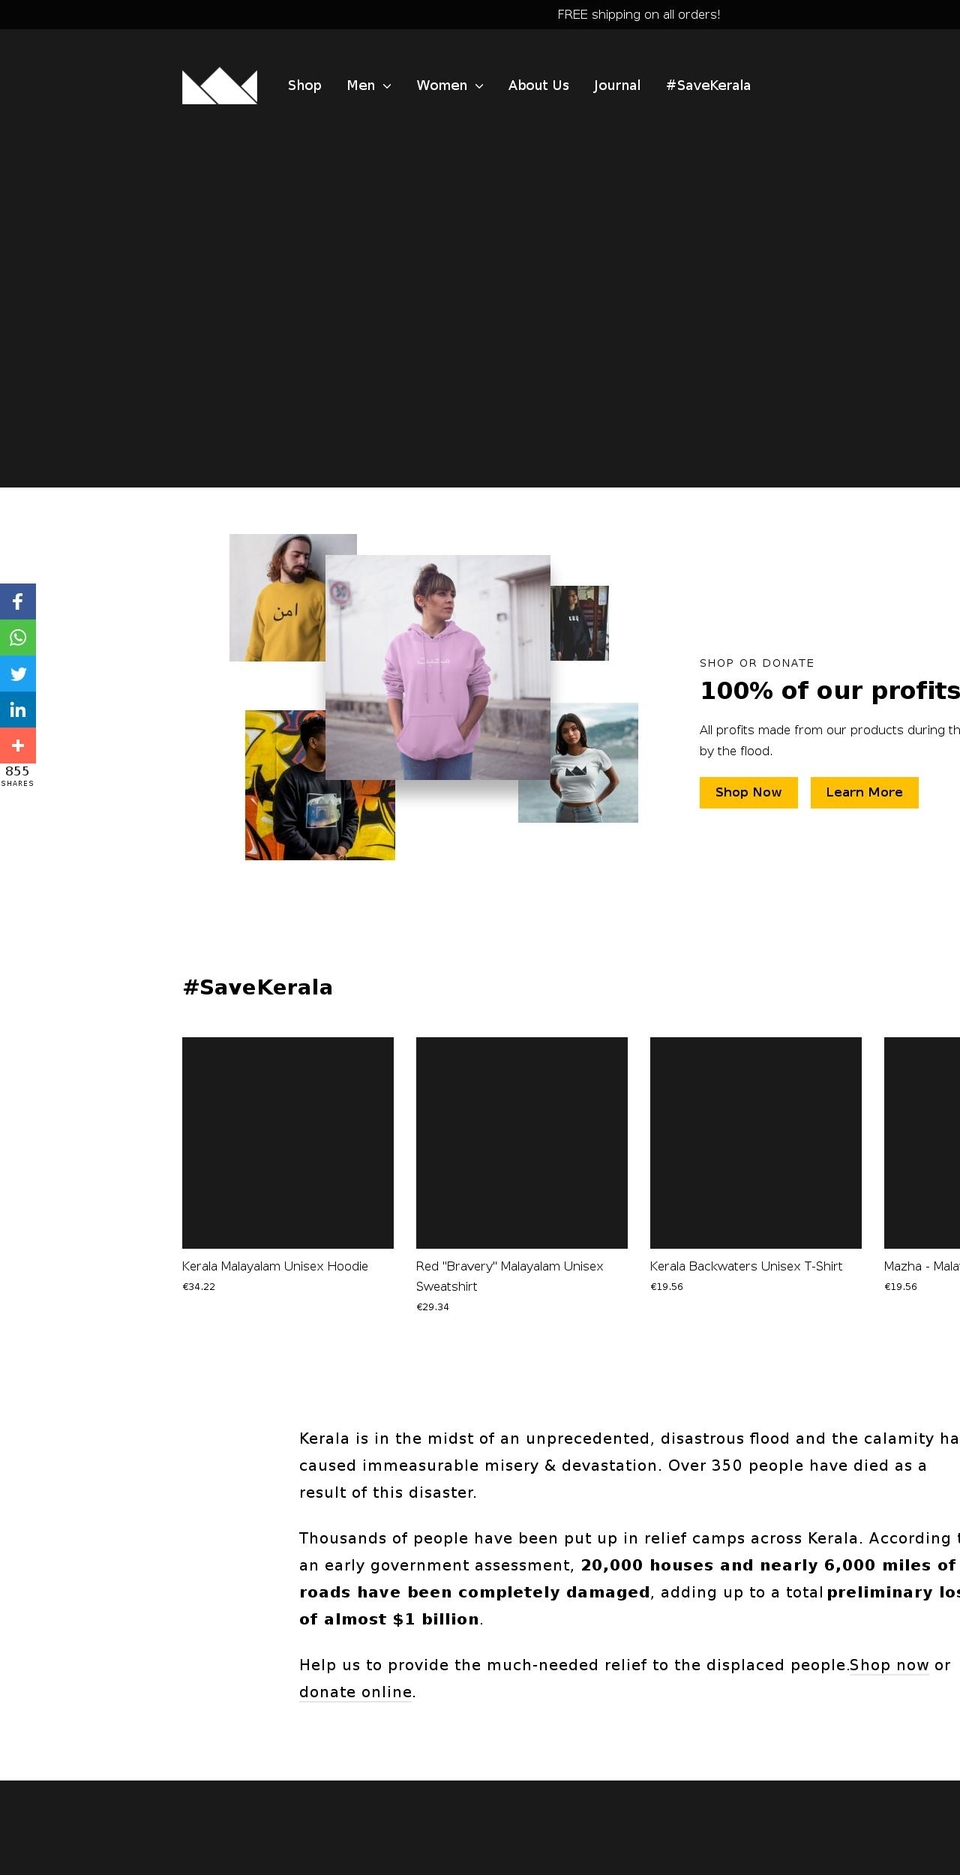Open more sharing options plus icon
The image size is (960, 1875).
[x=18, y=746]
